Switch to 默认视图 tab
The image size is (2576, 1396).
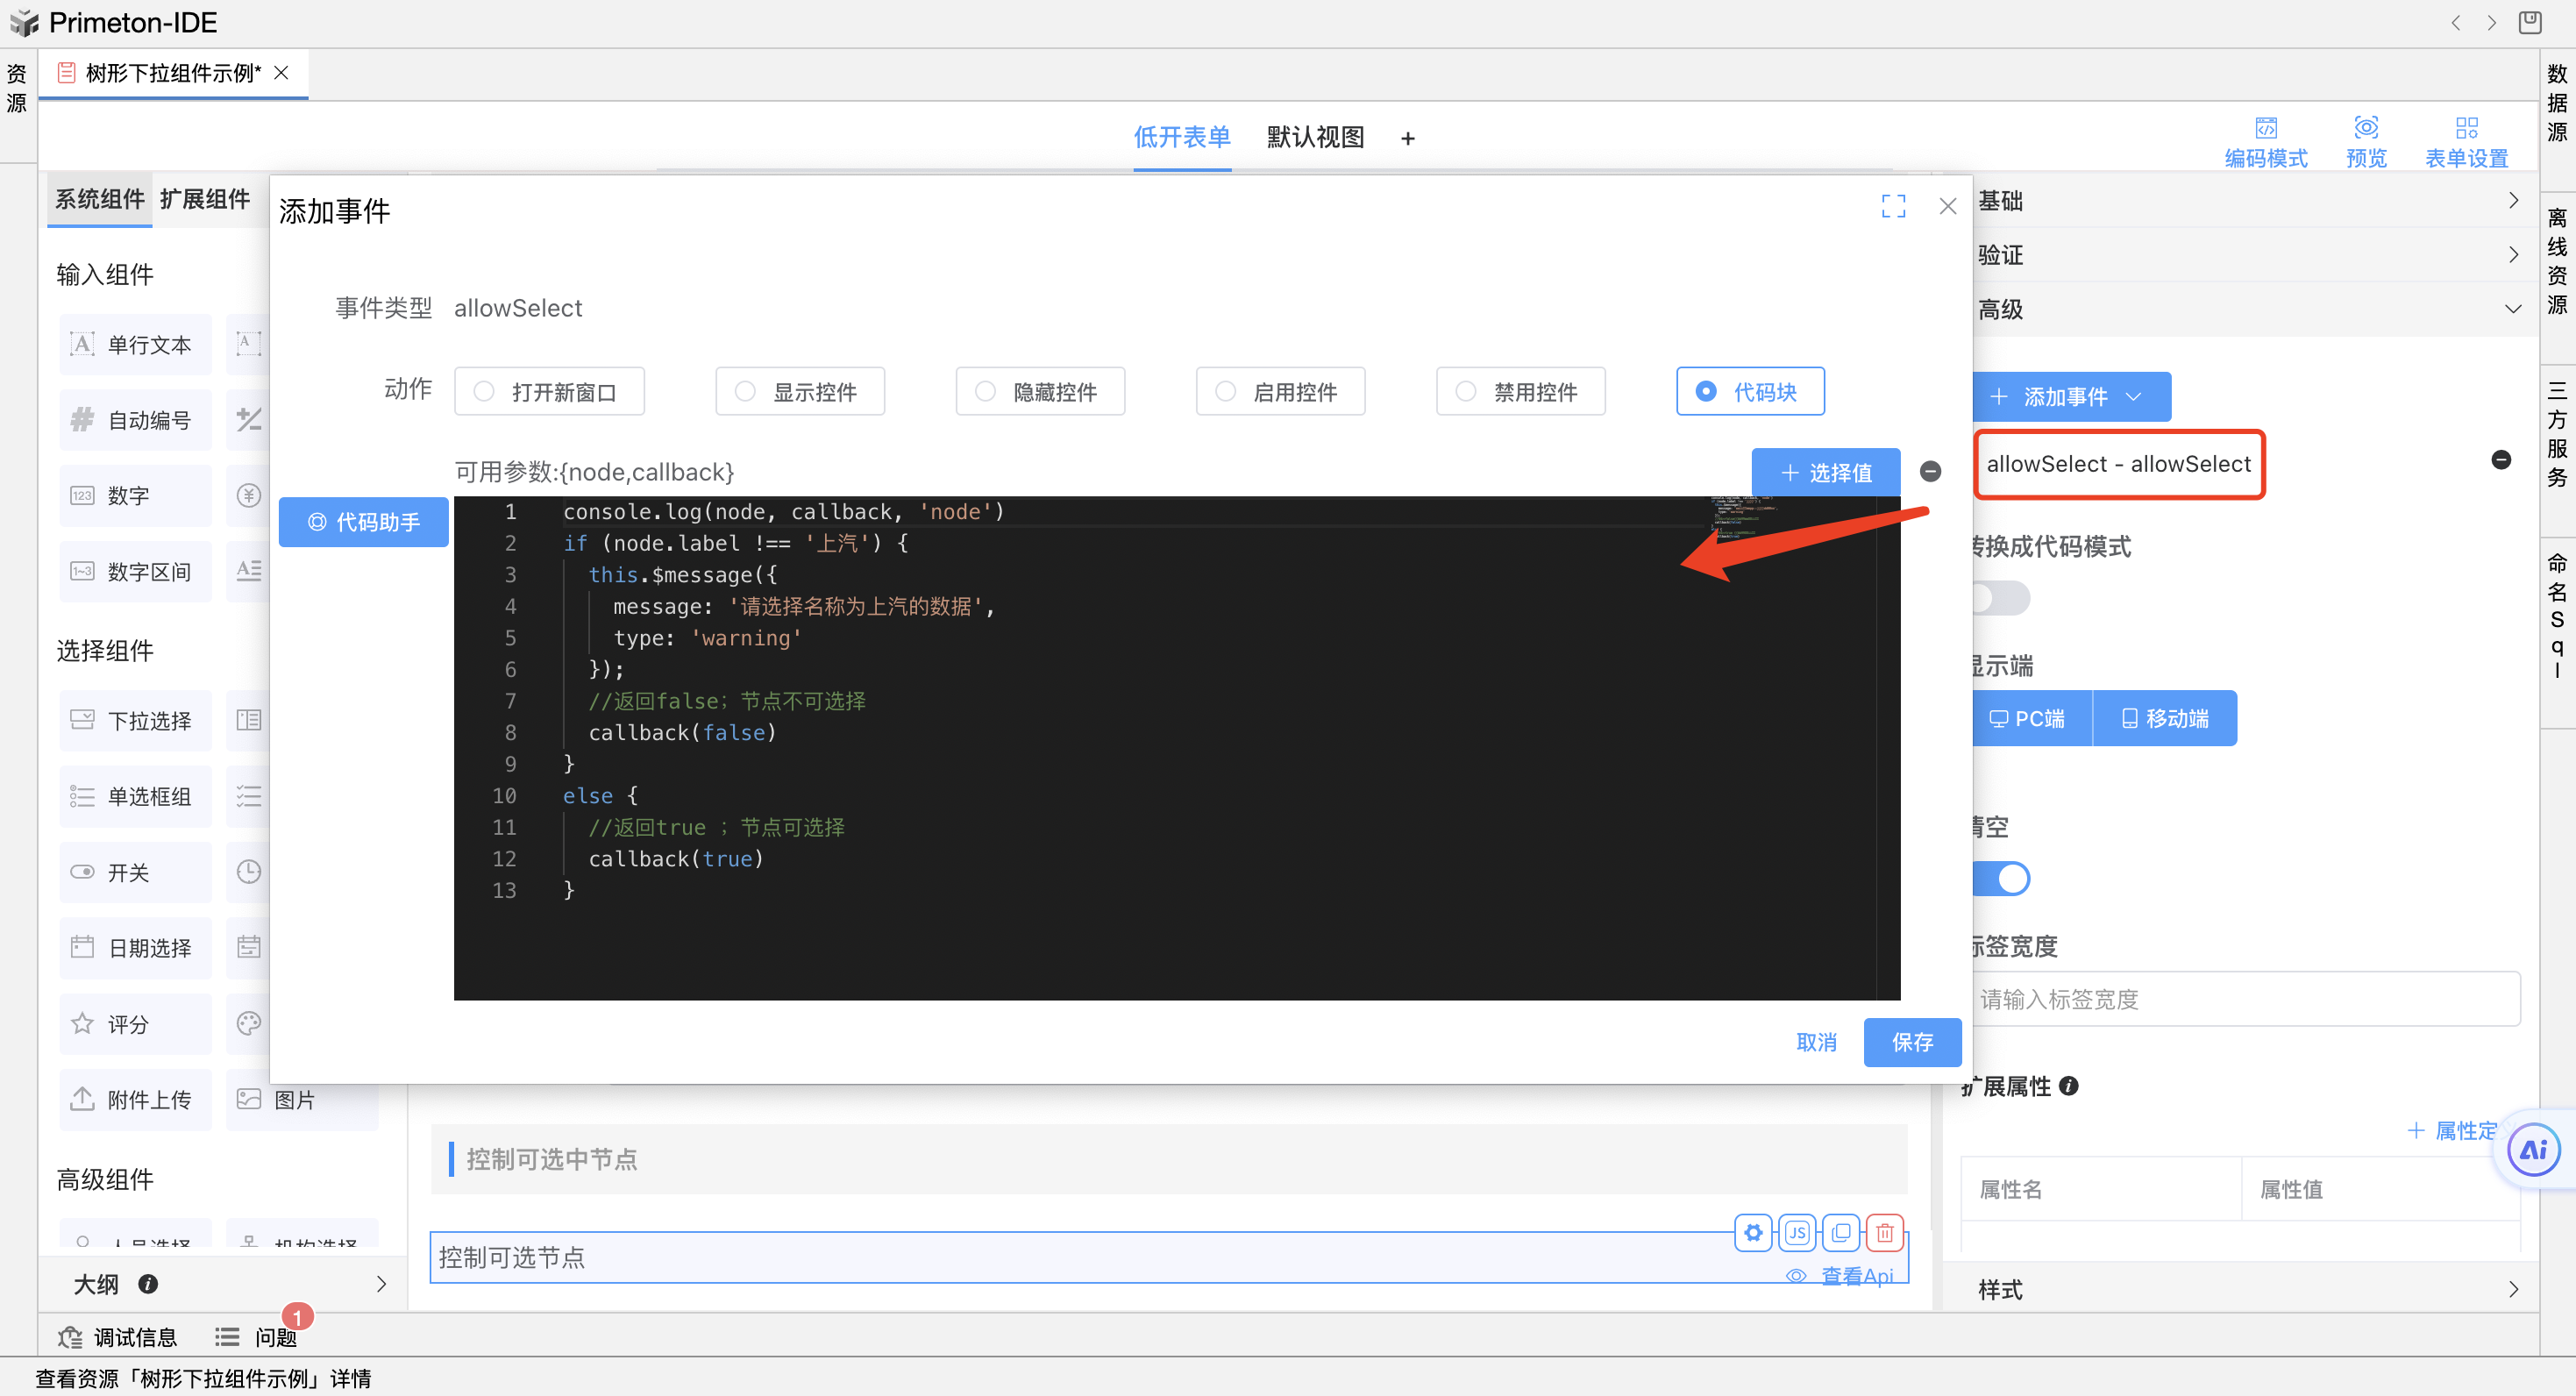(1315, 137)
